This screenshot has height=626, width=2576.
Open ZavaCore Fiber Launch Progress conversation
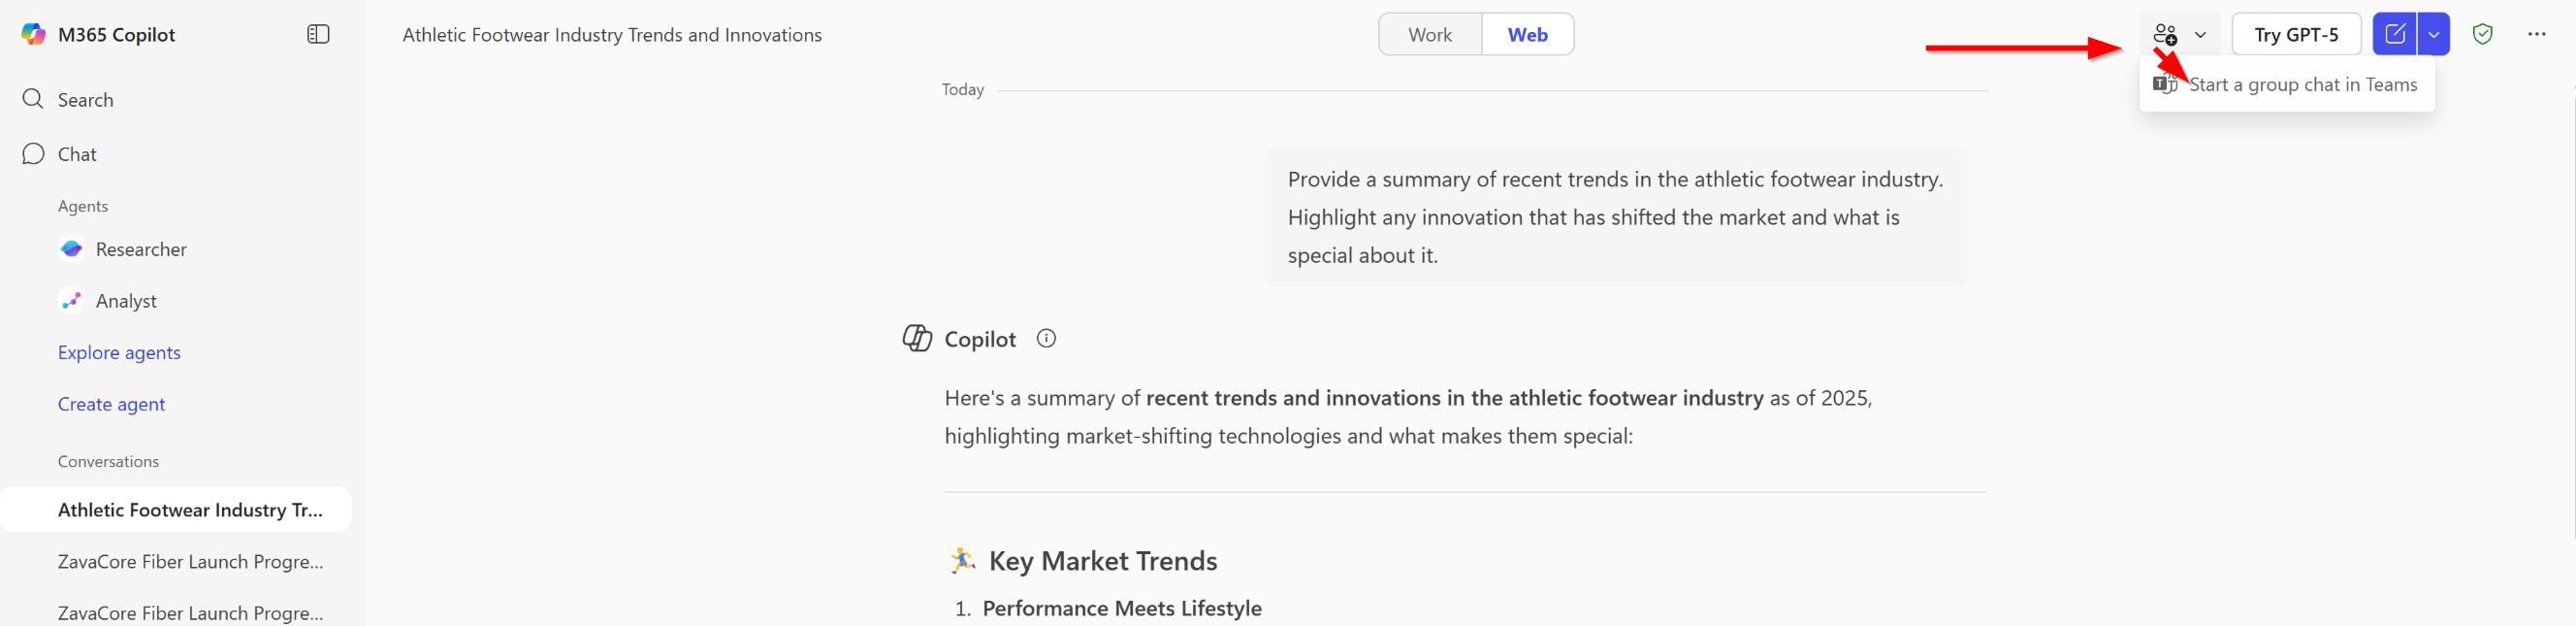(190, 562)
